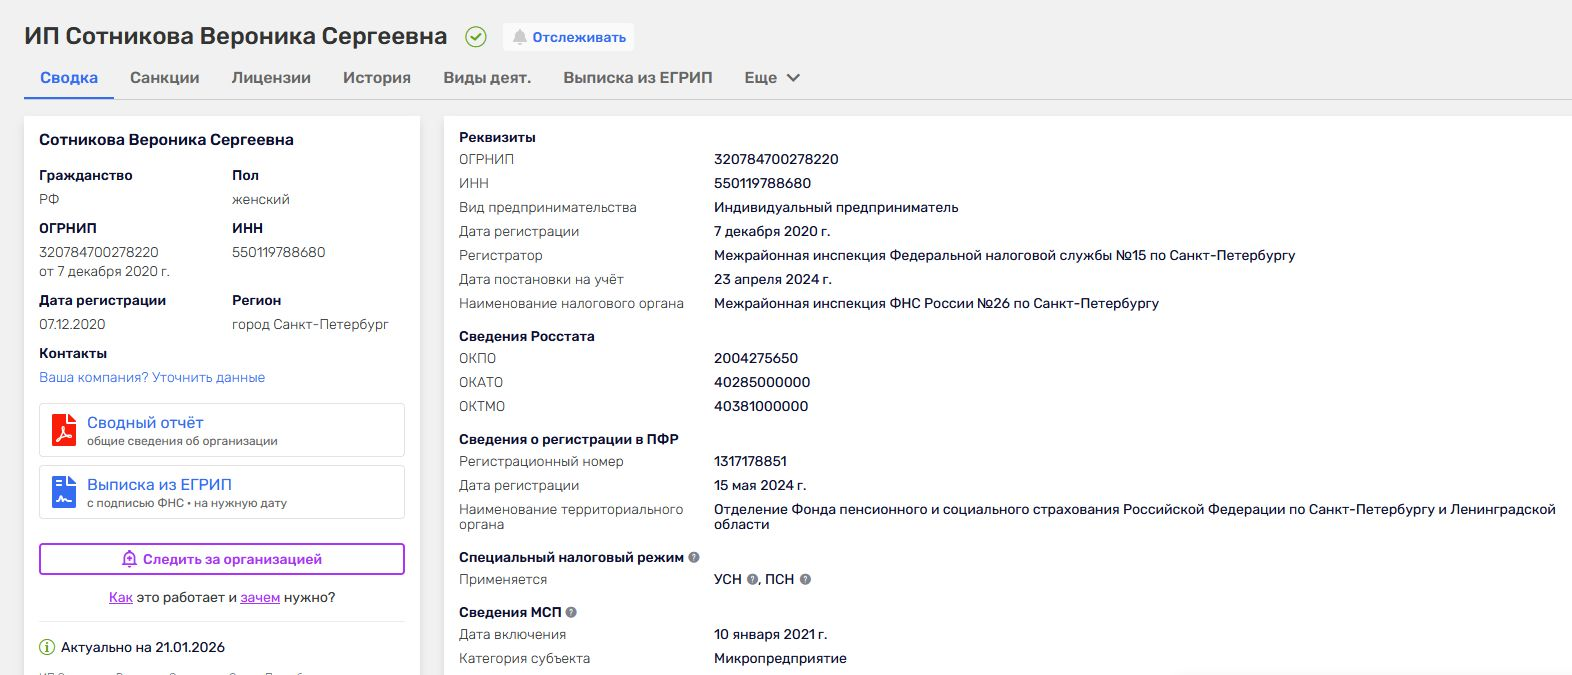The width and height of the screenshot is (1572, 675).
Task: Click the Как link
Action: tap(121, 597)
